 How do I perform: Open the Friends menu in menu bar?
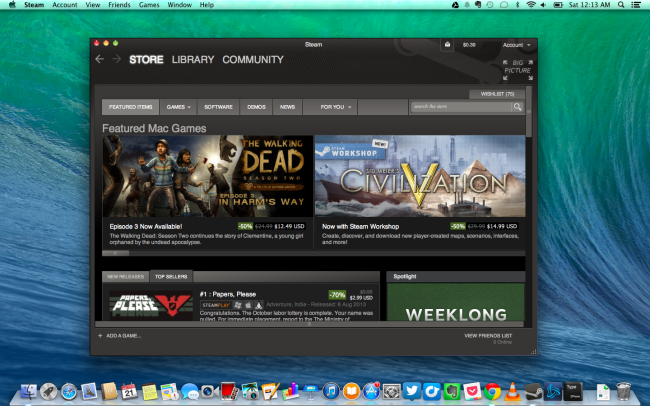tap(120, 5)
